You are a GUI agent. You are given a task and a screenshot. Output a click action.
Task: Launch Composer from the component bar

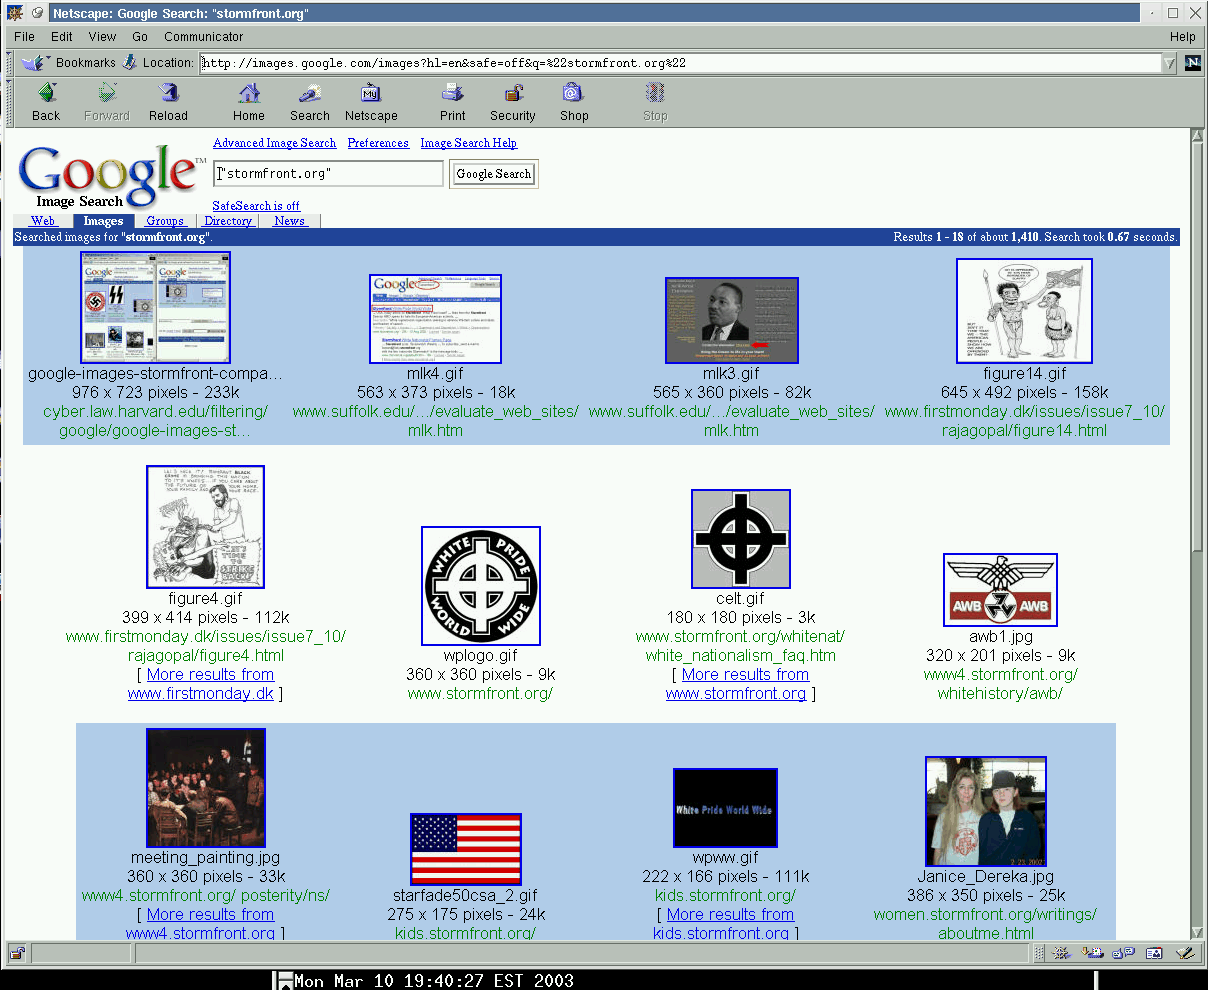[1184, 953]
